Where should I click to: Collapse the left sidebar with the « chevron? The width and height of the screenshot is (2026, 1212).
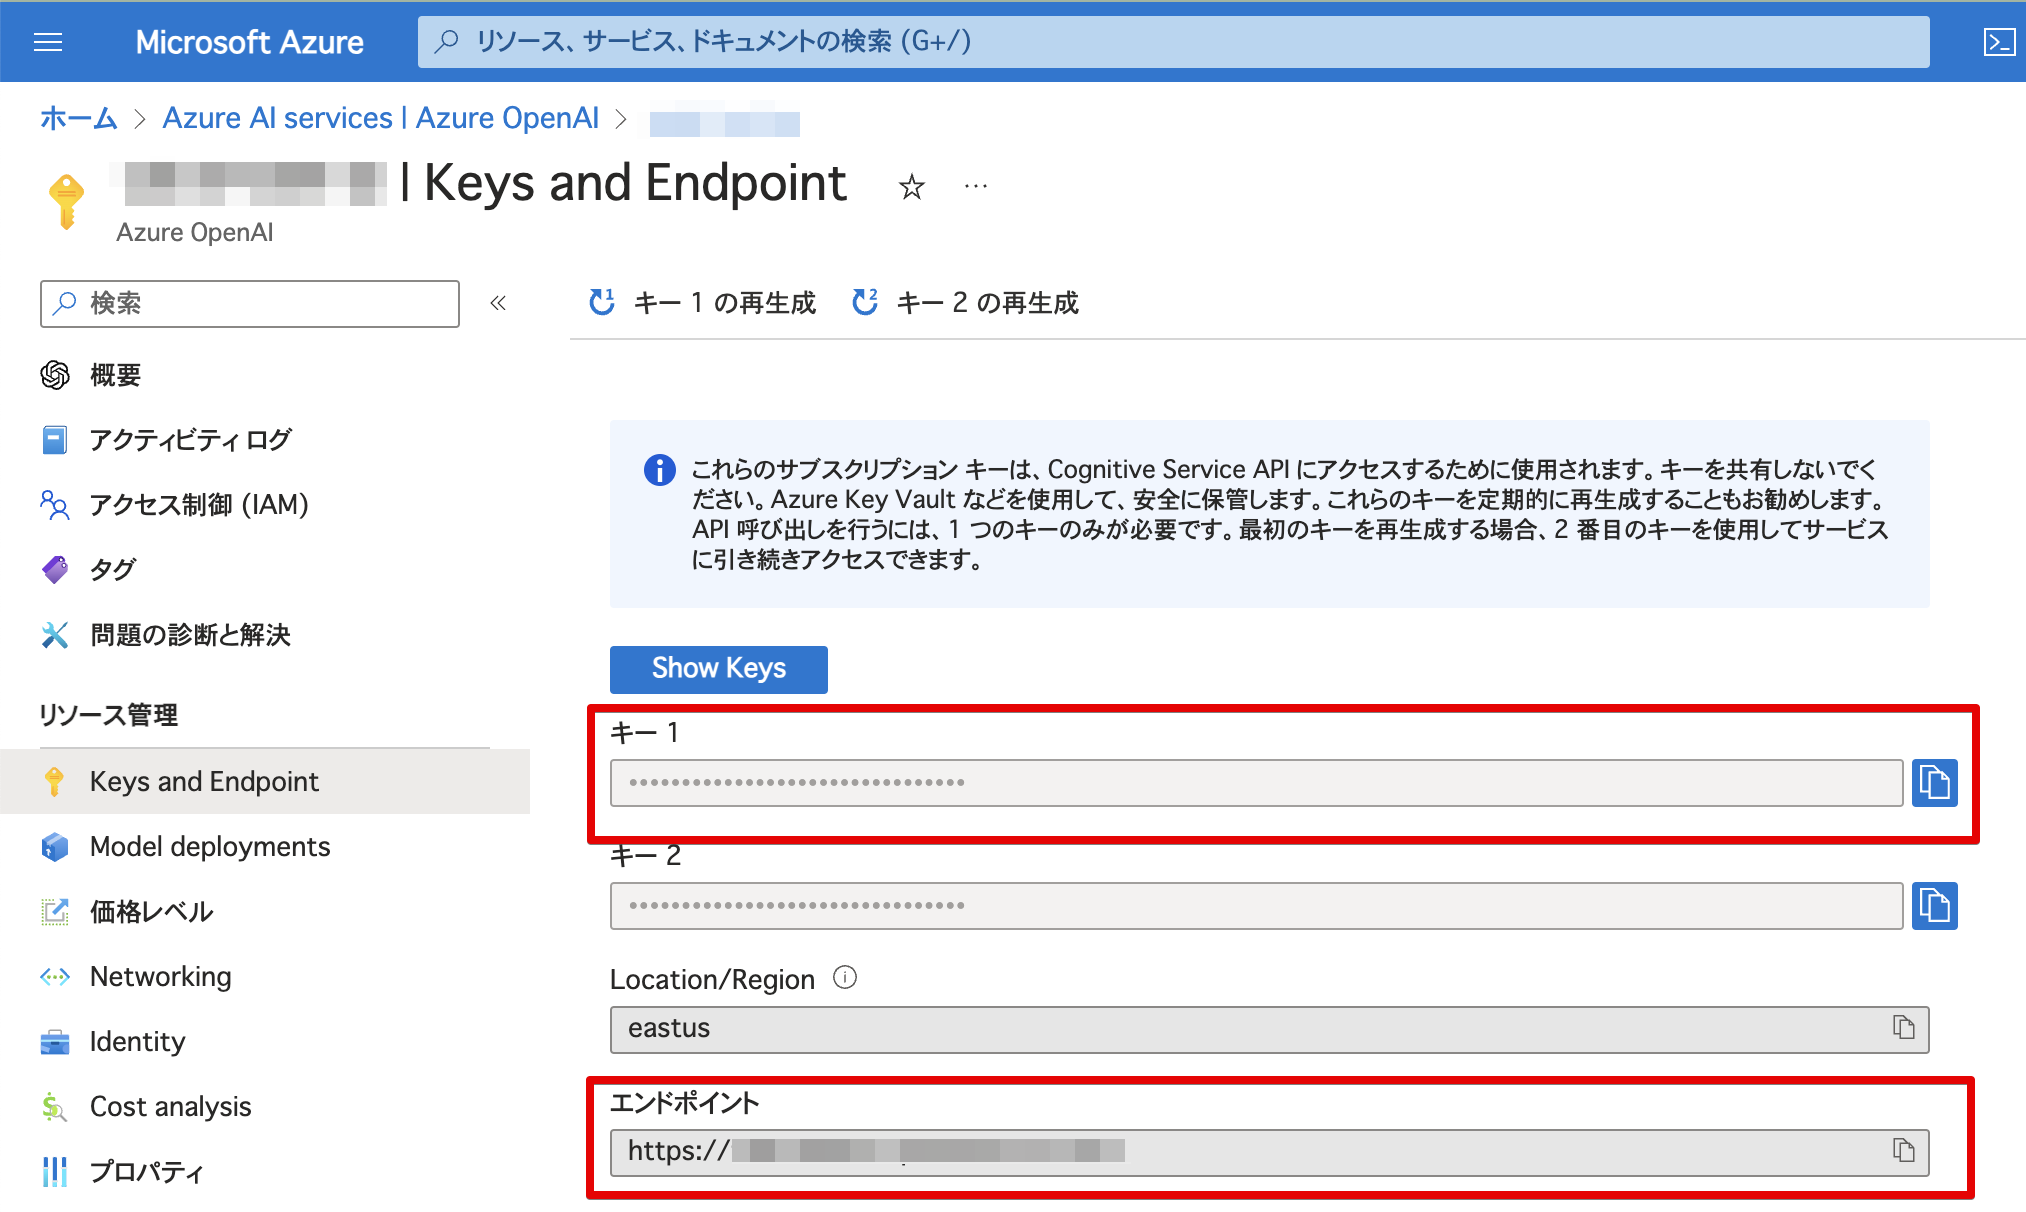pos(497,304)
